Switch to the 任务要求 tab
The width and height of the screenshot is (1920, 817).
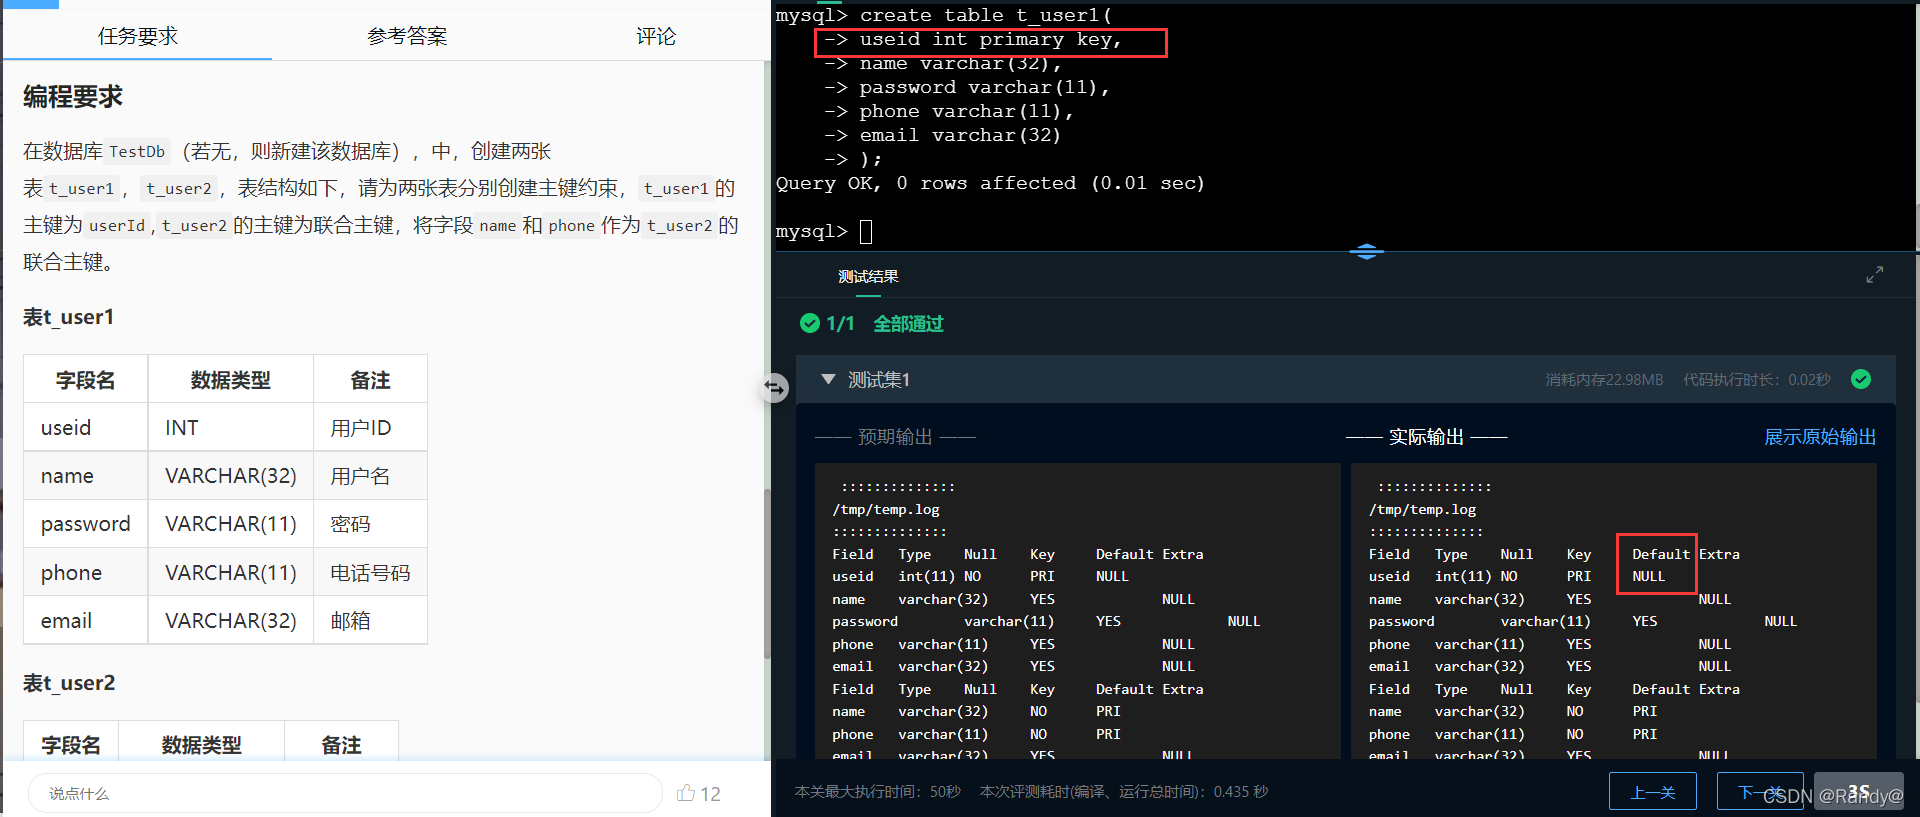[x=137, y=36]
